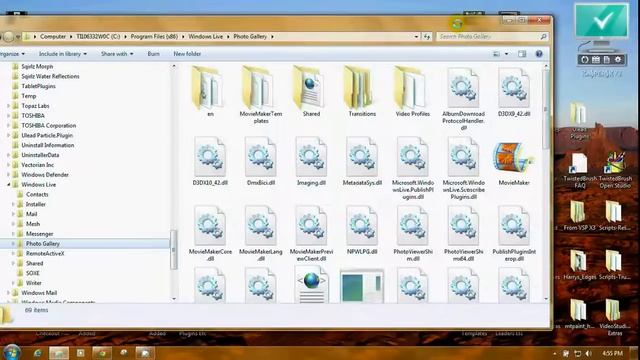Refresh the address bar location
This screenshot has width=640, height=360.
427,36
